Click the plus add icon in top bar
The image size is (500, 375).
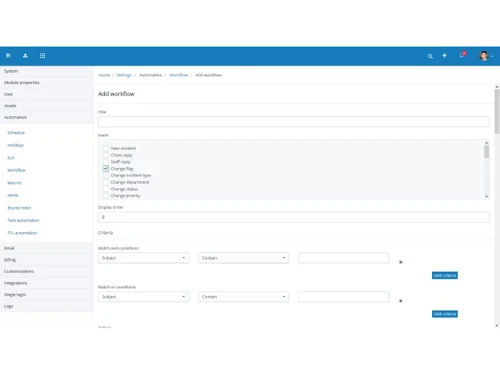point(444,55)
